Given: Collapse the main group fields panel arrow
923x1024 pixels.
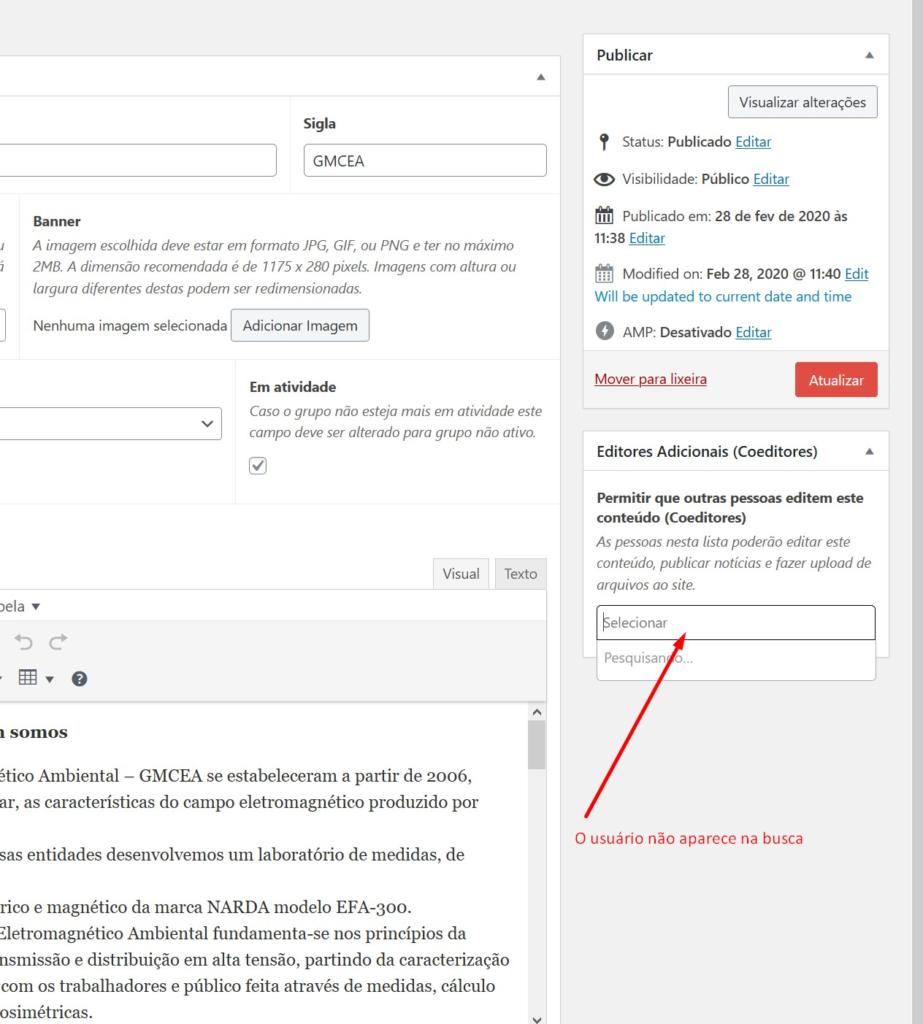Looking at the screenshot, I should [x=541, y=77].
